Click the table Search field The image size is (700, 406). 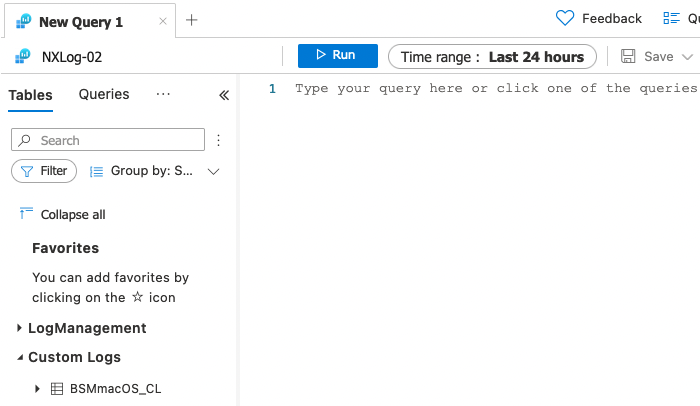pos(108,140)
